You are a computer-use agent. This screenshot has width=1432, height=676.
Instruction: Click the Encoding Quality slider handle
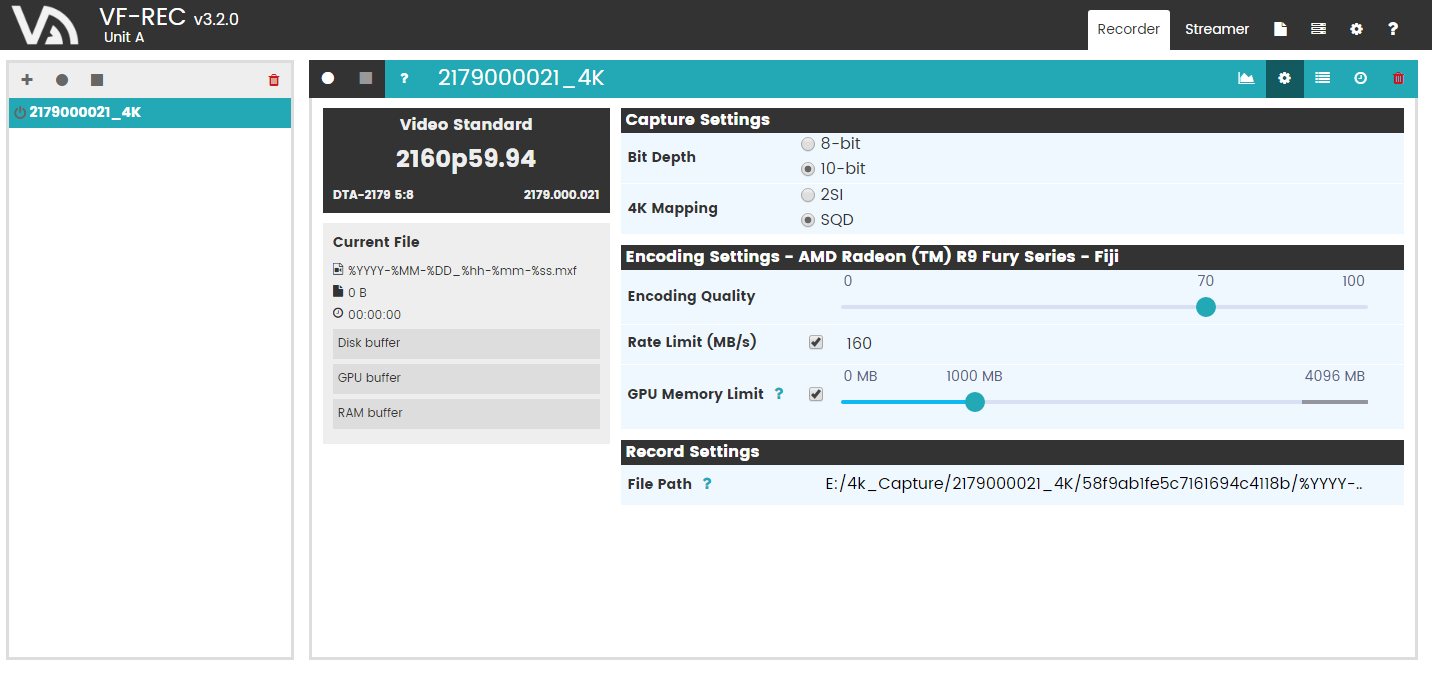tap(1206, 307)
